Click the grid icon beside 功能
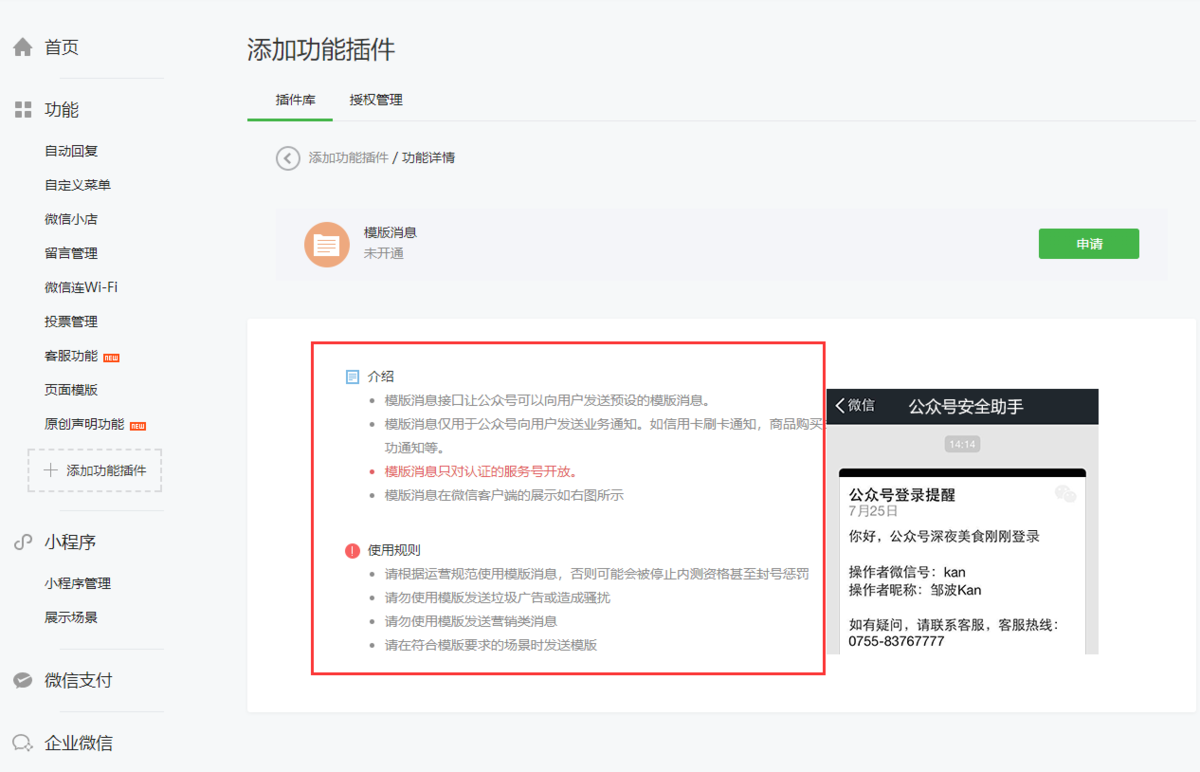Viewport: 1200px width, 772px height. coord(23,110)
